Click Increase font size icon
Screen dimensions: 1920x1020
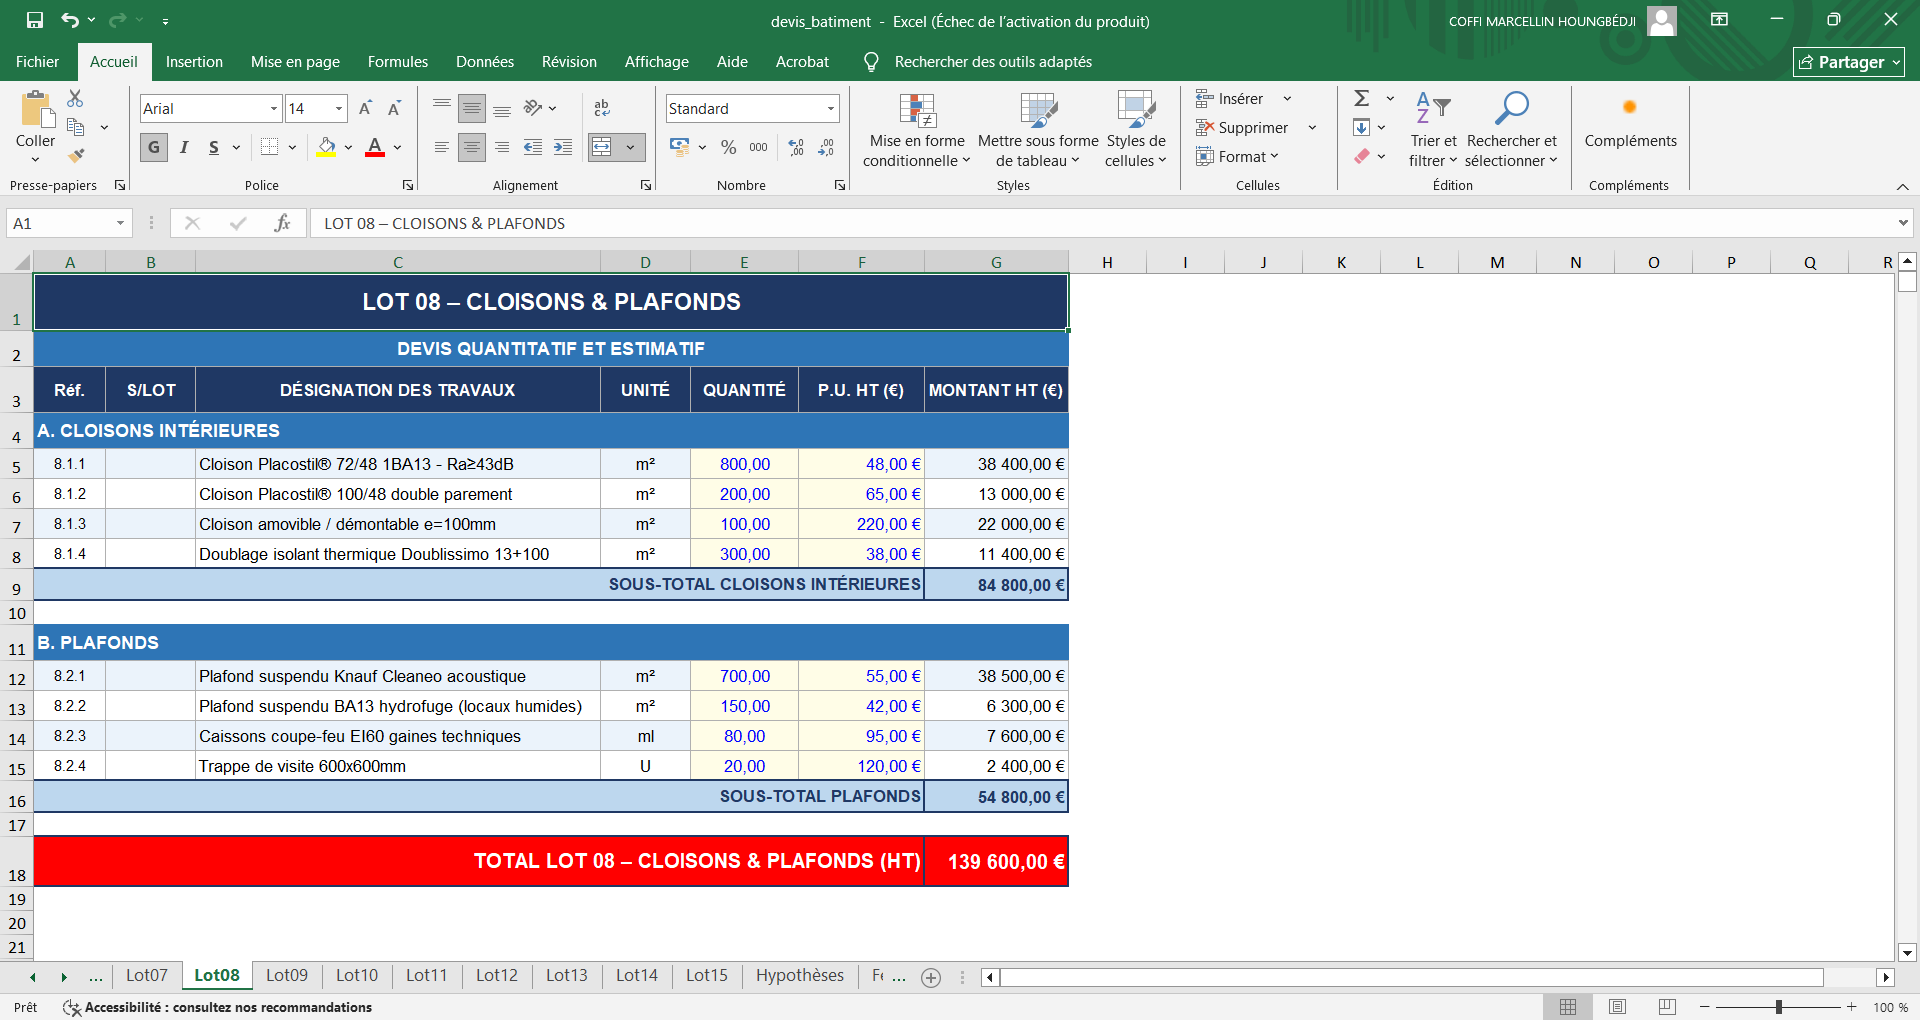[x=365, y=109]
